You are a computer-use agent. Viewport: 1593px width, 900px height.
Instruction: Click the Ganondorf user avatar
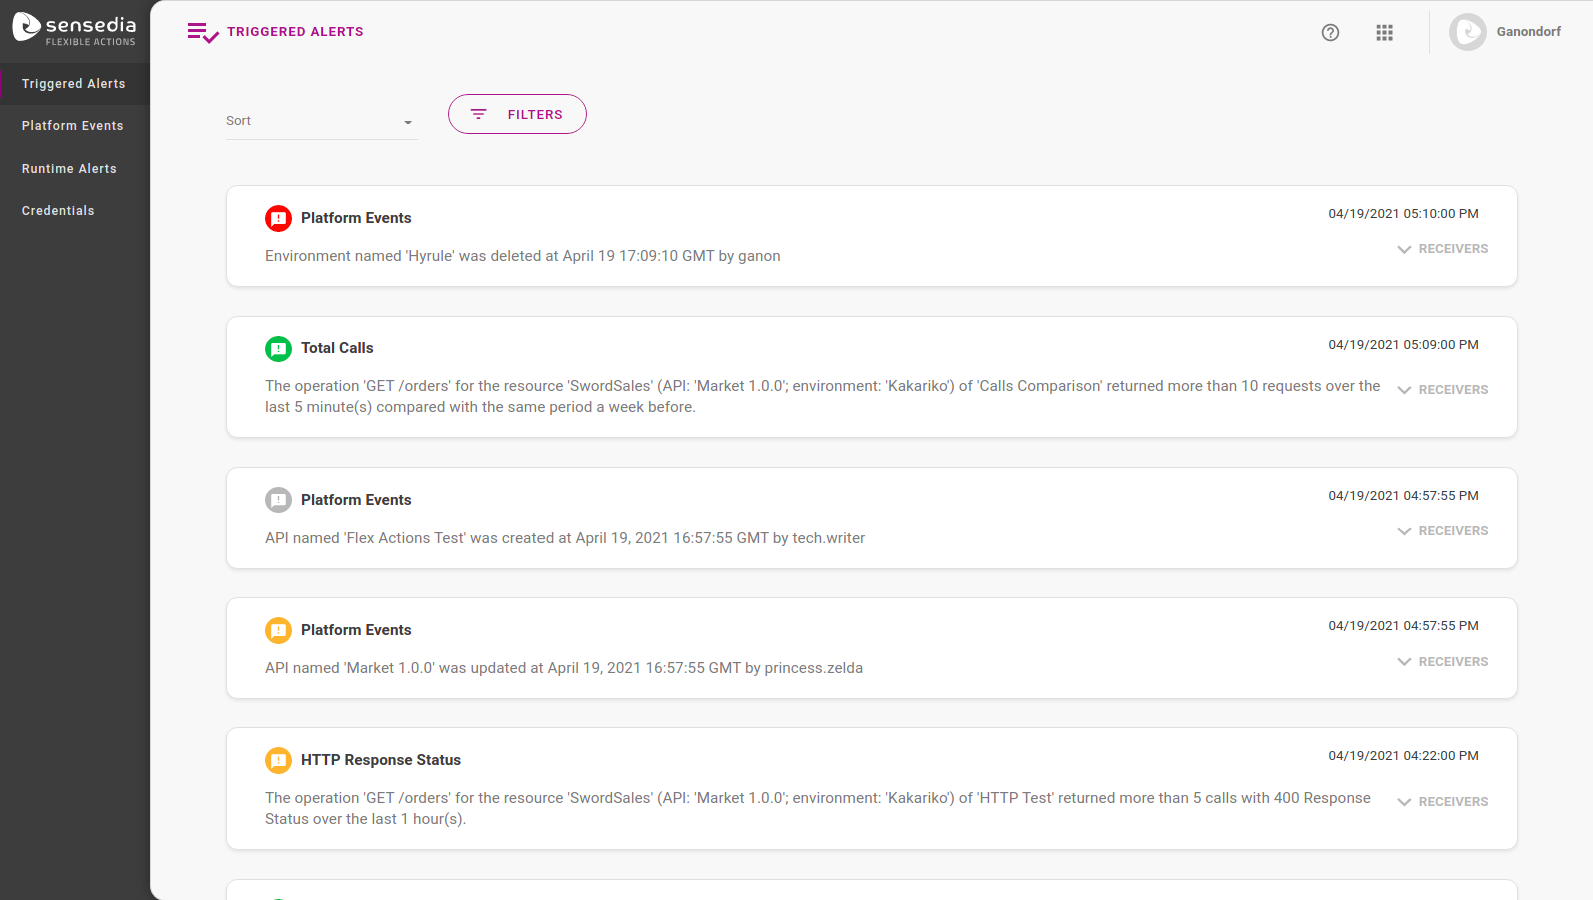coord(1467,32)
